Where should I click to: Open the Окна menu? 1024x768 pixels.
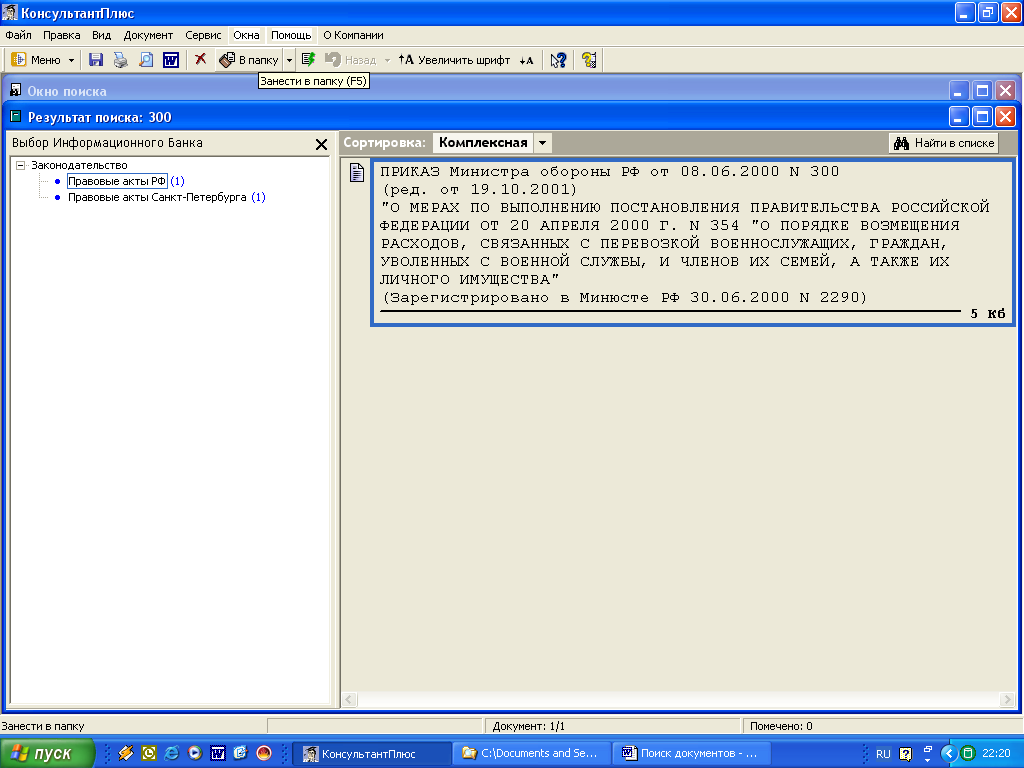click(x=246, y=35)
